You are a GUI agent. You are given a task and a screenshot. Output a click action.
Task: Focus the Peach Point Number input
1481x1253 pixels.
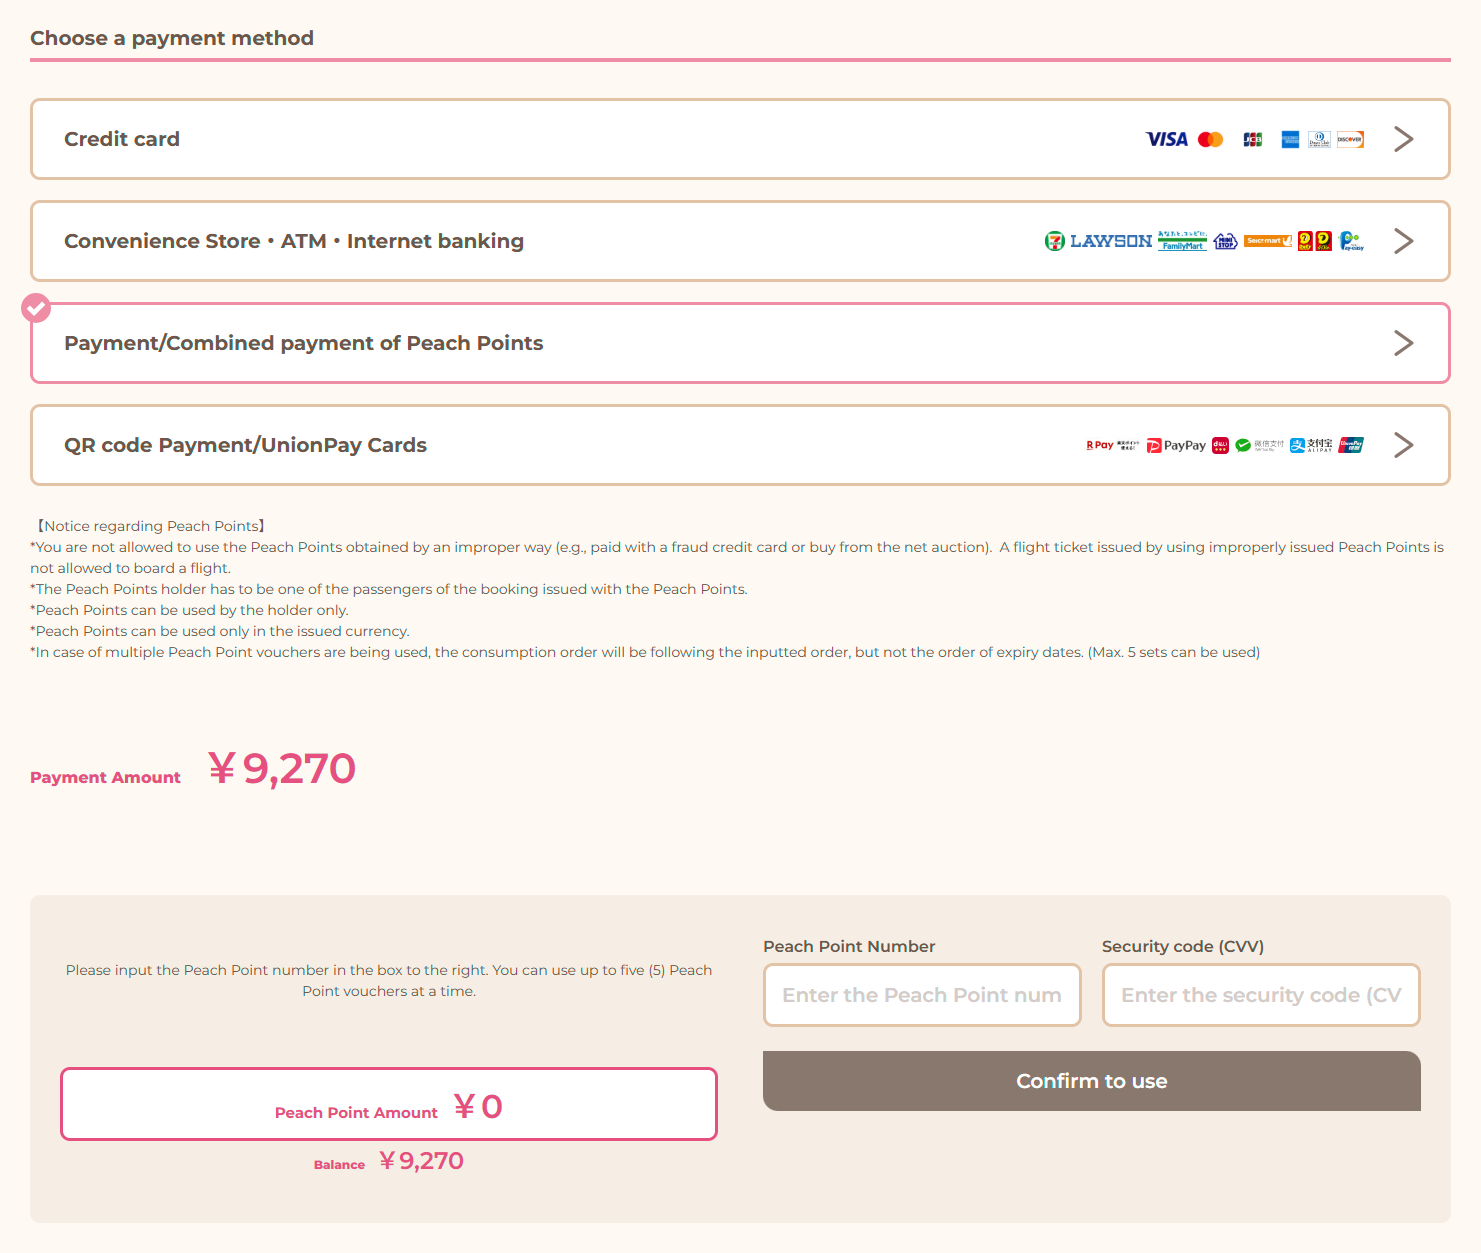pyautogui.click(x=922, y=995)
